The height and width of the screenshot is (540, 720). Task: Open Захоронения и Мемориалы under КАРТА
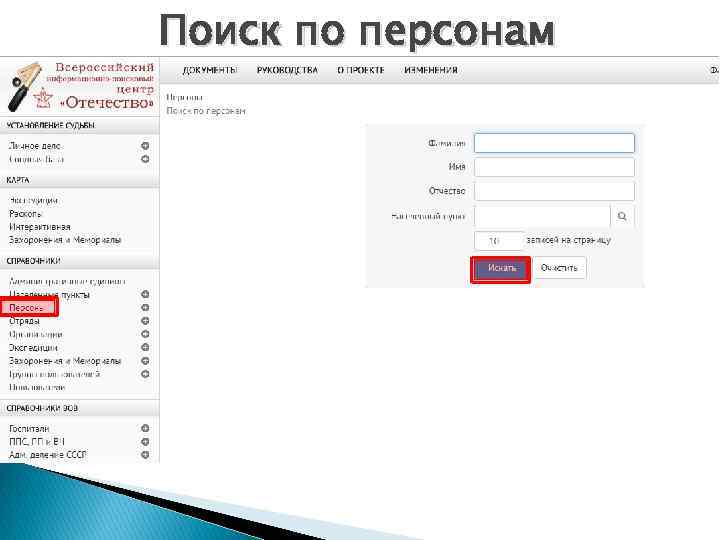[x=65, y=240]
